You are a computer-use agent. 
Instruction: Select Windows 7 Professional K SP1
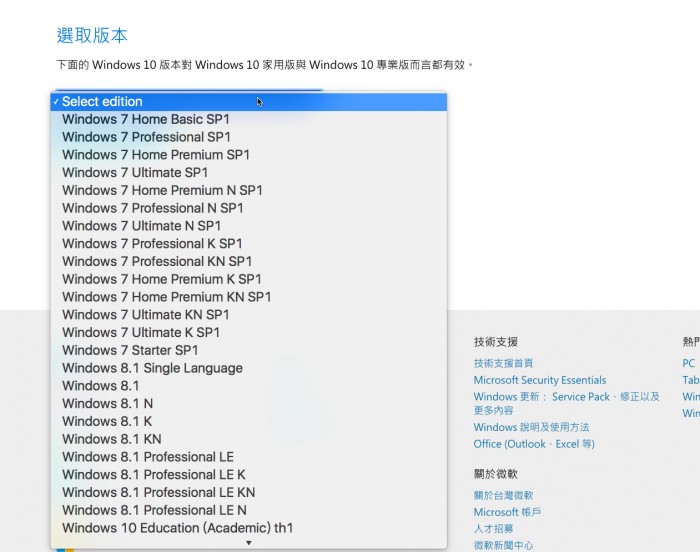[x=249, y=243]
